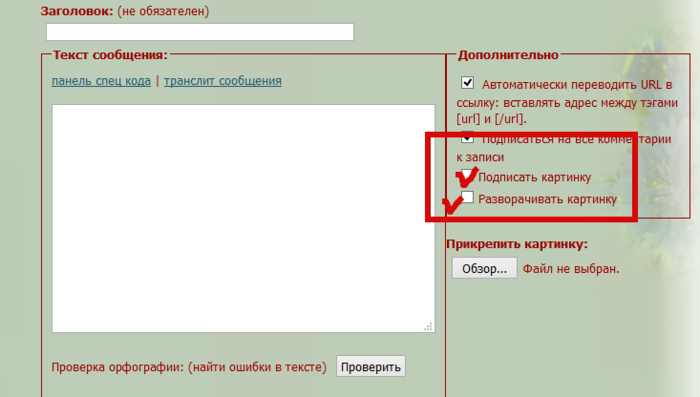Click the Заголовок title input field
The width and height of the screenshot is (700, 397).
click(200, 32)
